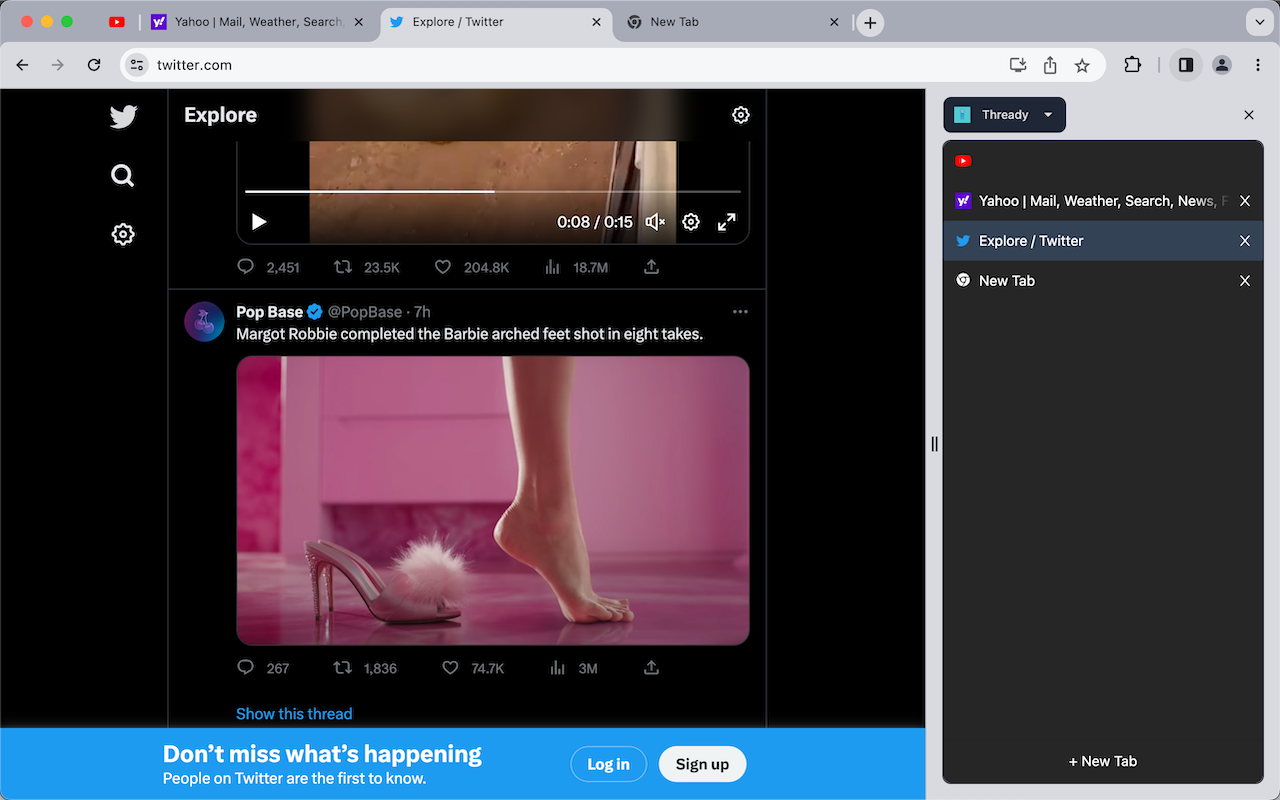Unmute the video player

pyautogui.click(x=655, y=222)
